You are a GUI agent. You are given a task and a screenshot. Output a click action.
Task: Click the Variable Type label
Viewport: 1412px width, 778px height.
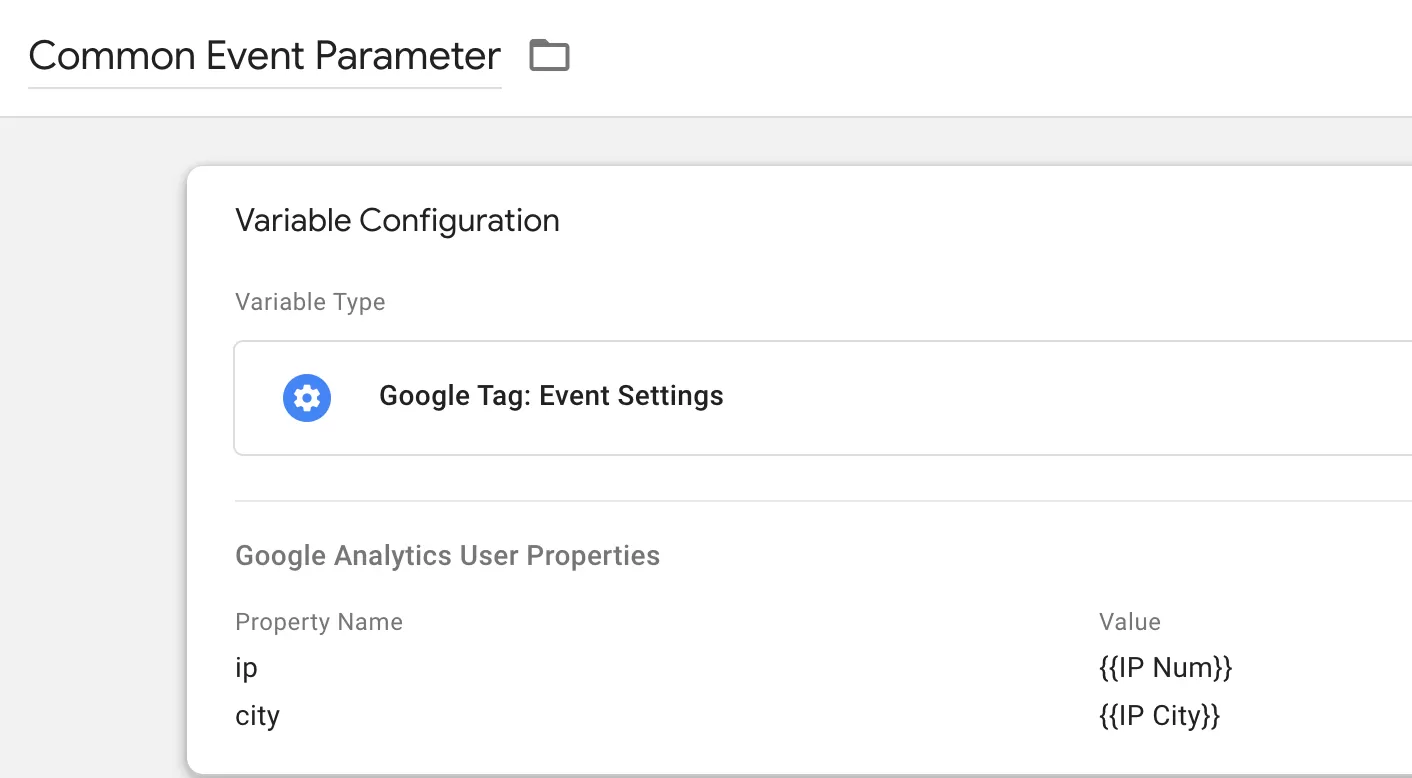coord(310,302)
